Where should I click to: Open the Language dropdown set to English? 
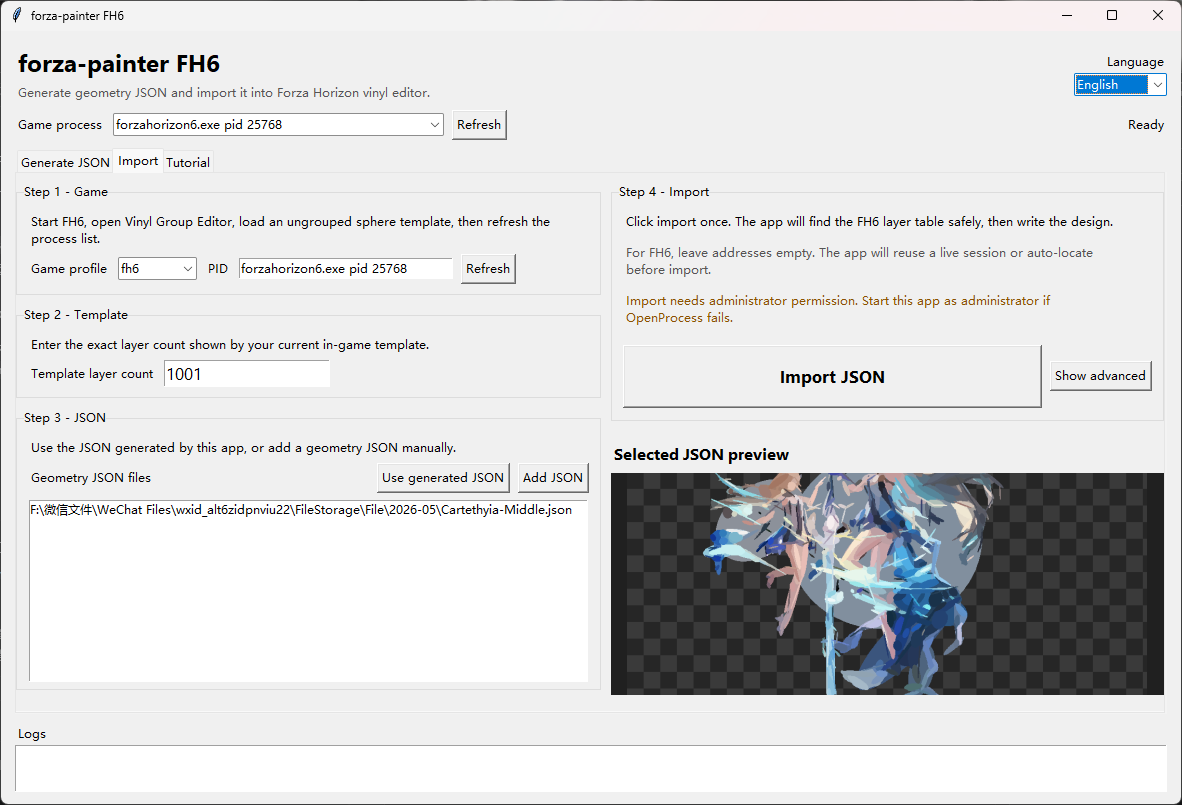point(1119,84)
